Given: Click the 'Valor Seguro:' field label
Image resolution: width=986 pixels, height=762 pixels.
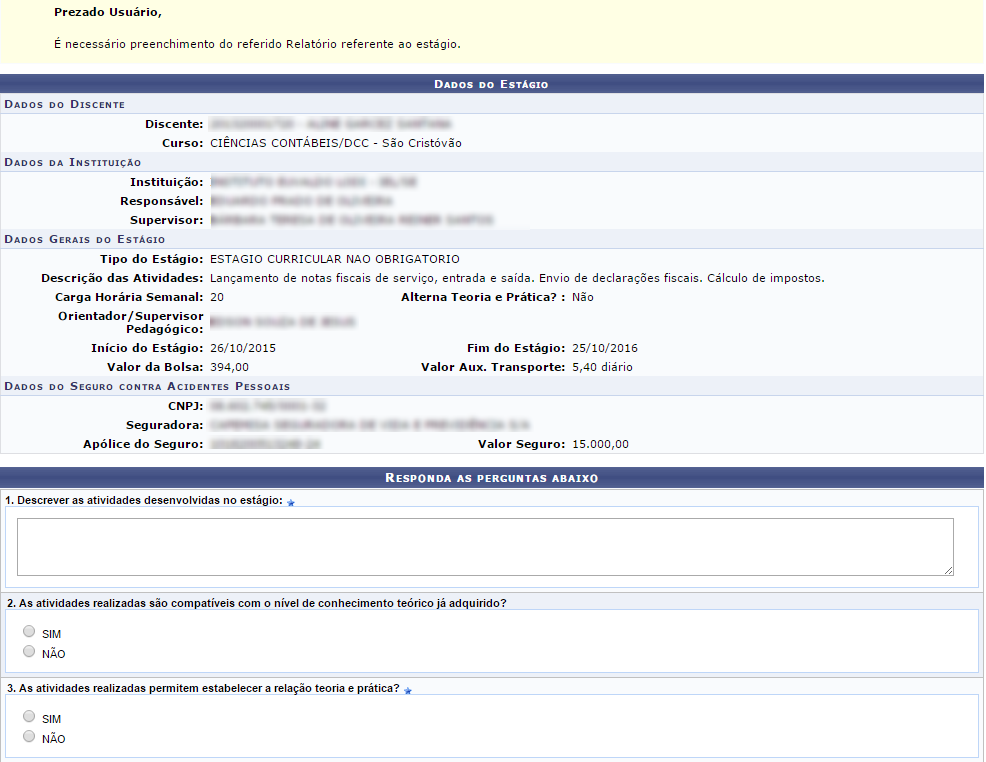Looking at the screenshot, I should pyautogui.click(x=522, y=444).
